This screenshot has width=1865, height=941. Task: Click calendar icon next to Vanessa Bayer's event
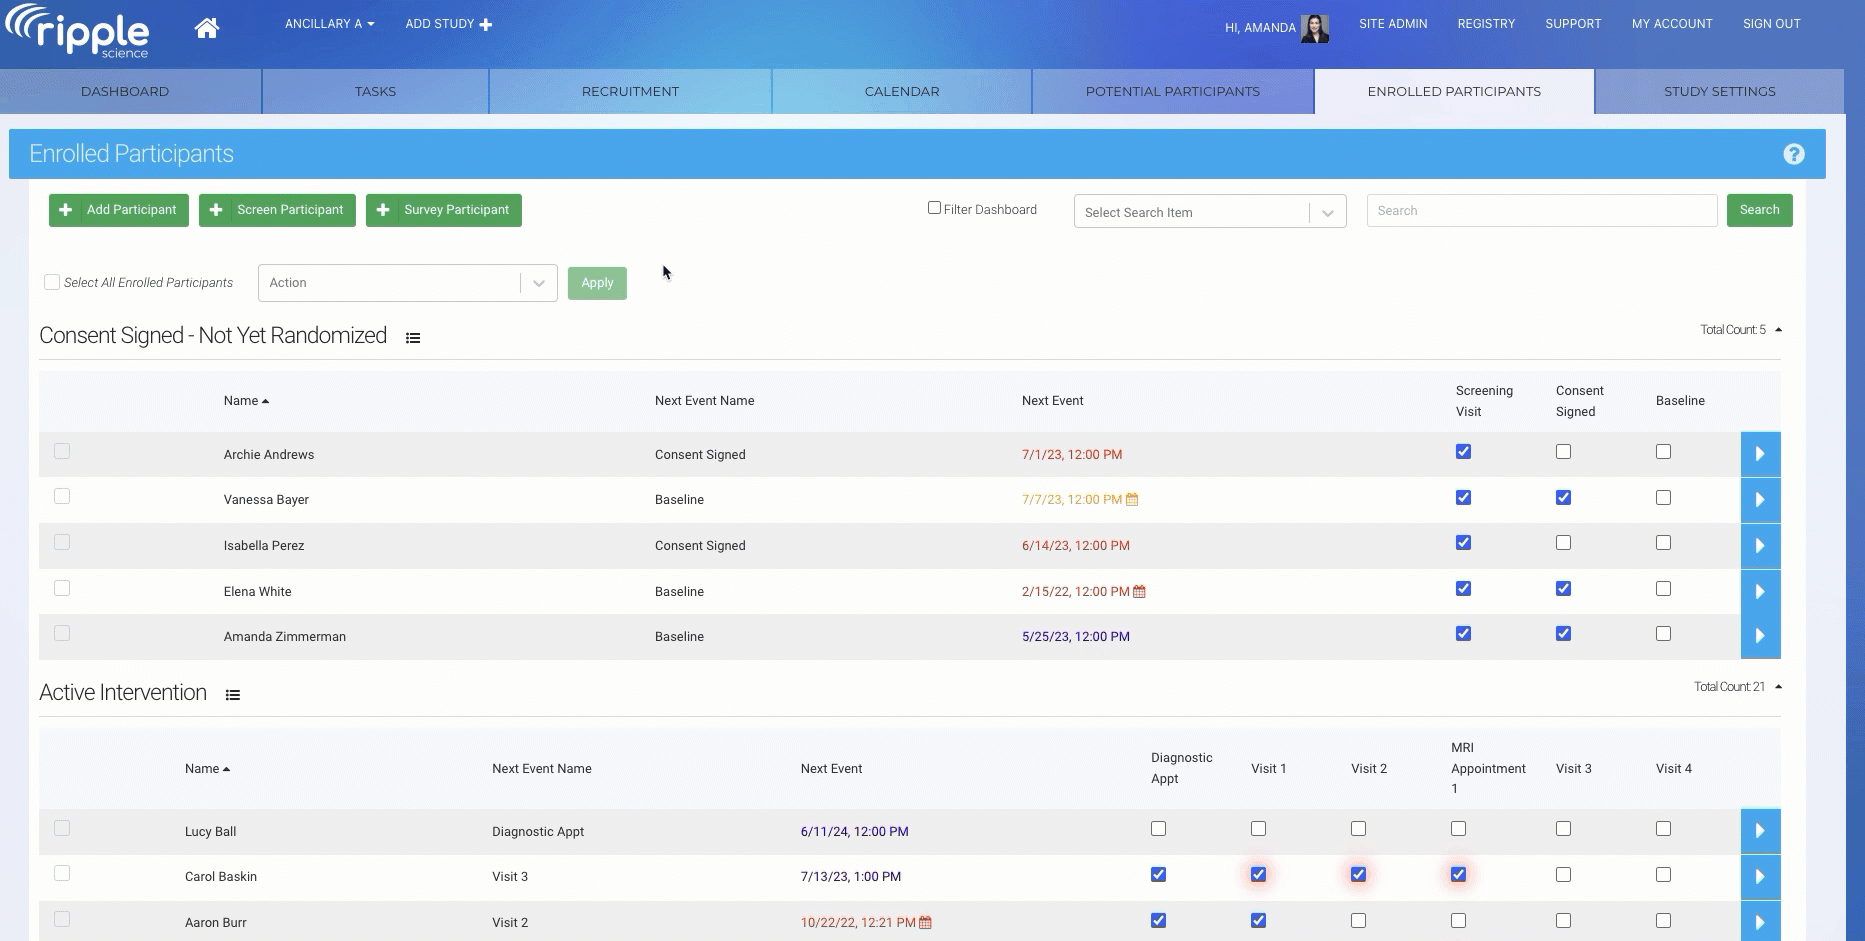click(1132, 500)
